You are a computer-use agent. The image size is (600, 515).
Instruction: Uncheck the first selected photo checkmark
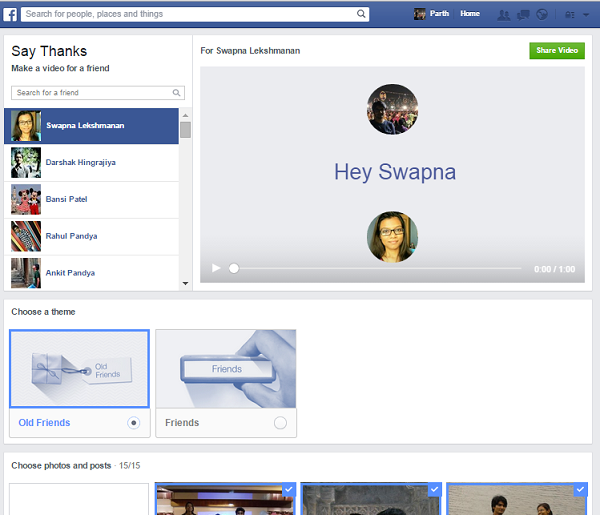[289, 489]
